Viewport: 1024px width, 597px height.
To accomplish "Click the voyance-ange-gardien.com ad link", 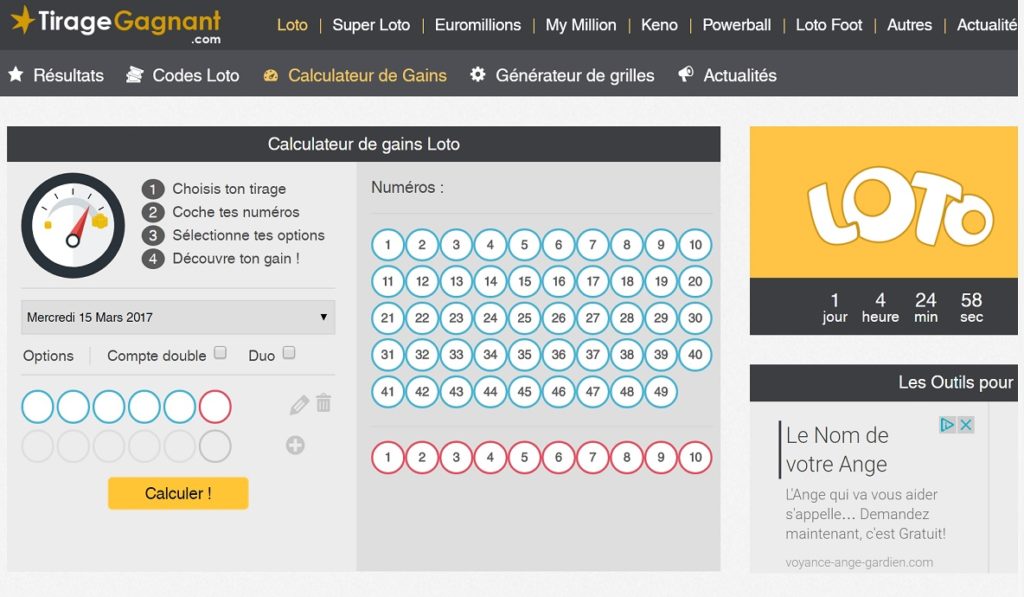I will pyautogui.click(x=859, y=562).
